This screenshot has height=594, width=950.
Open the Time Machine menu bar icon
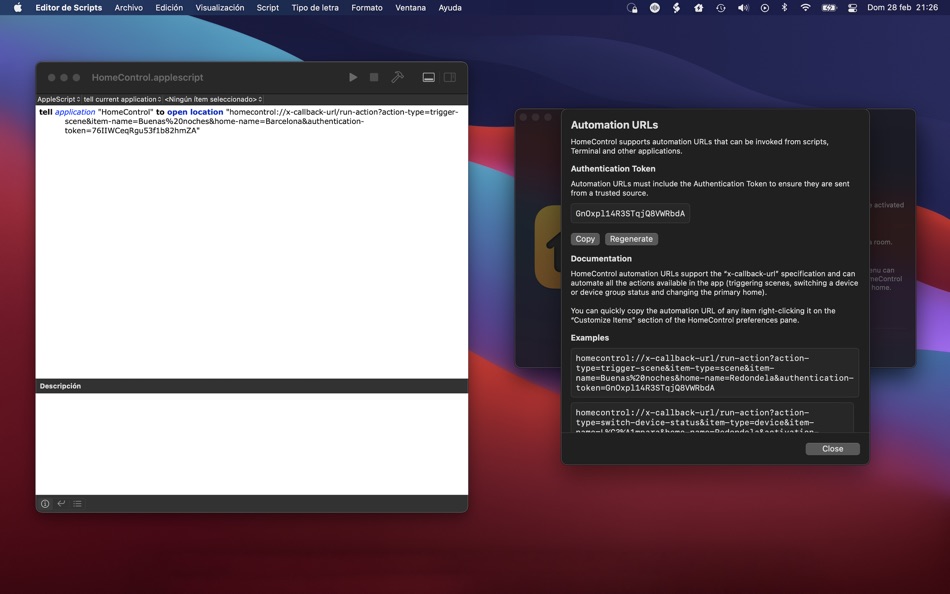pyautogui.click(x=720, y=8)
